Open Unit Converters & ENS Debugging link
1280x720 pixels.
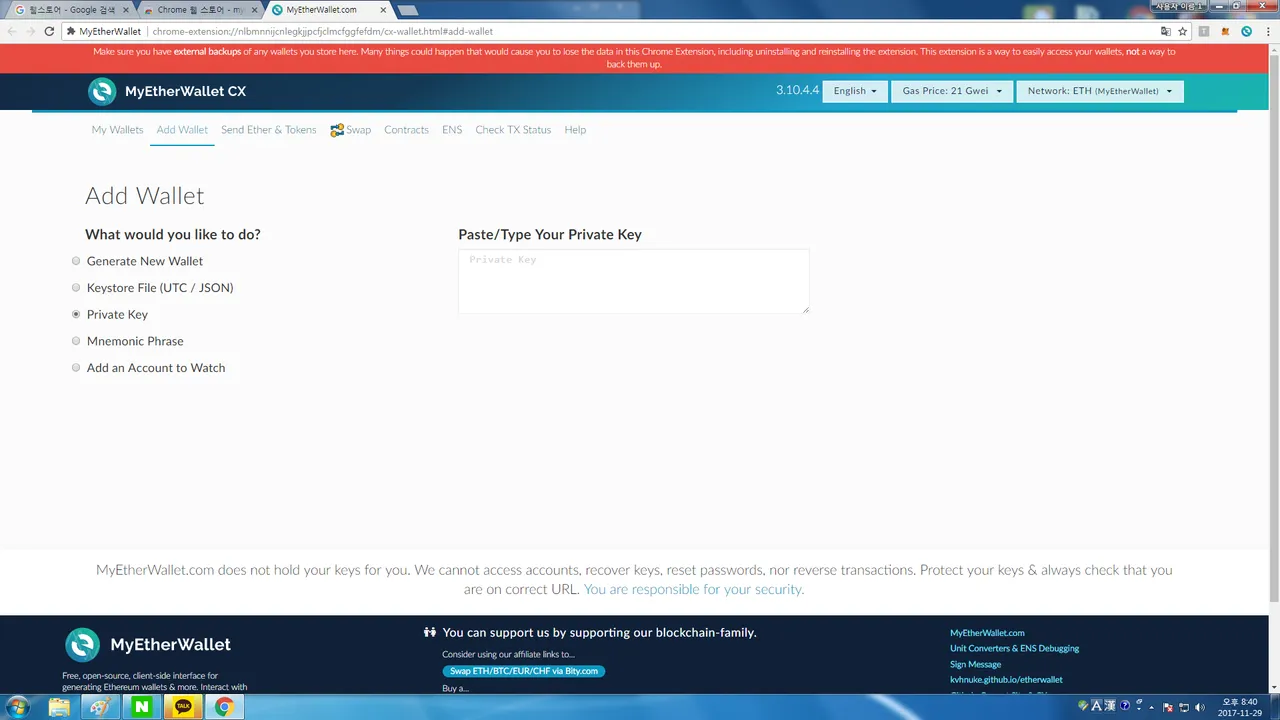click(1014, 648)
